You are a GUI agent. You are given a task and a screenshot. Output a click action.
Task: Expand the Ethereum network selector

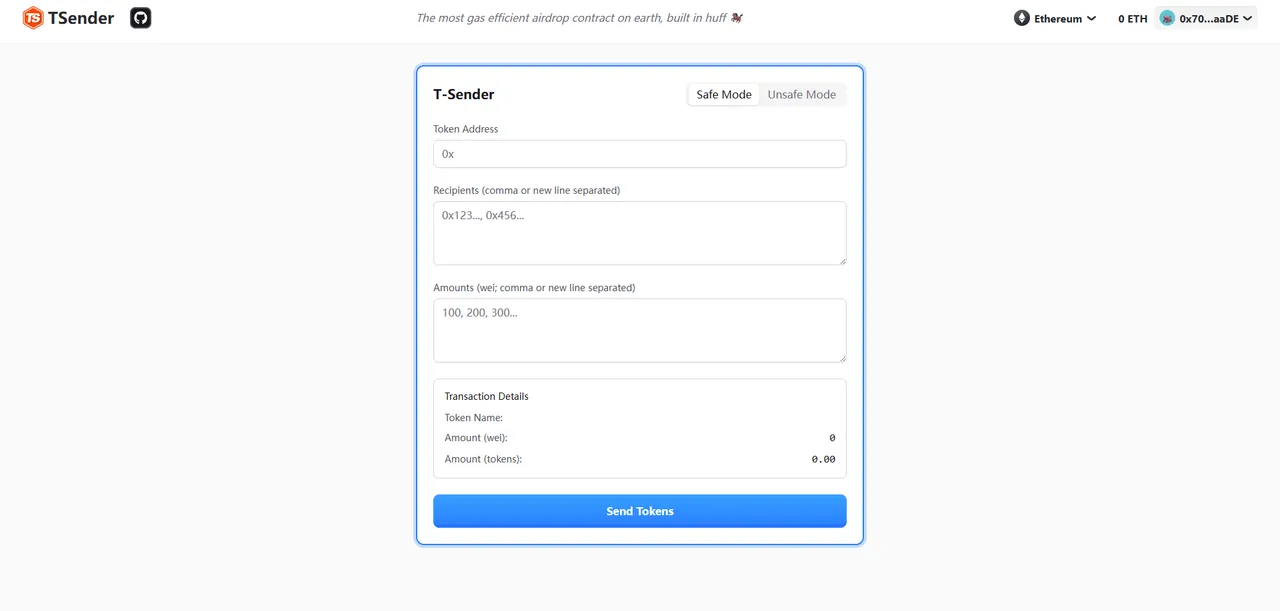[1055, 17]
